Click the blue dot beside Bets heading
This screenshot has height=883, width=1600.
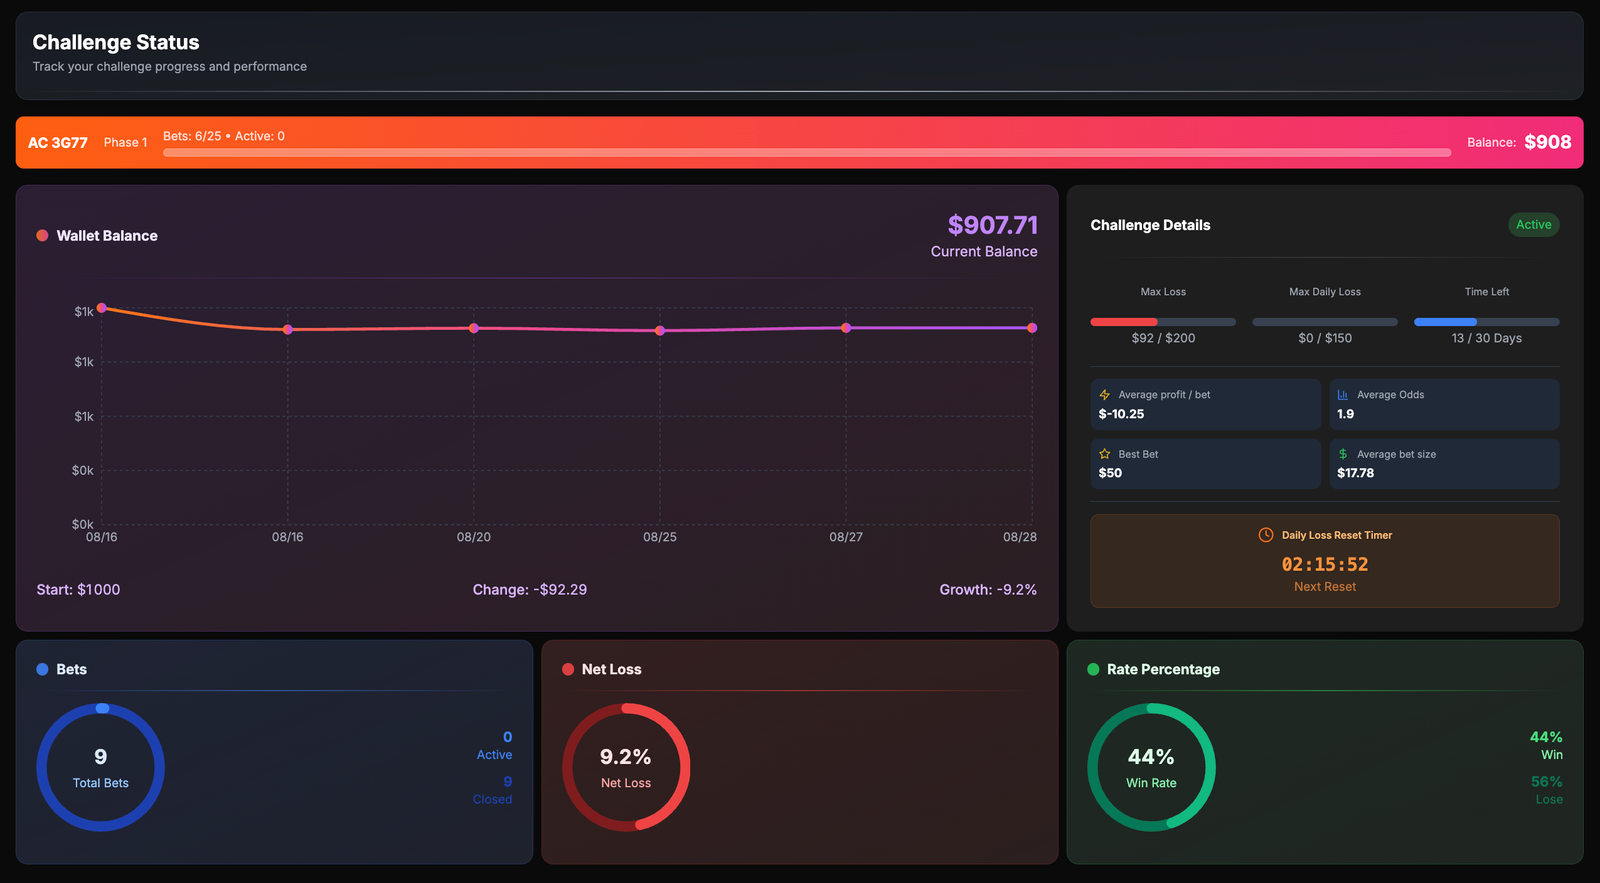(42, 670)
